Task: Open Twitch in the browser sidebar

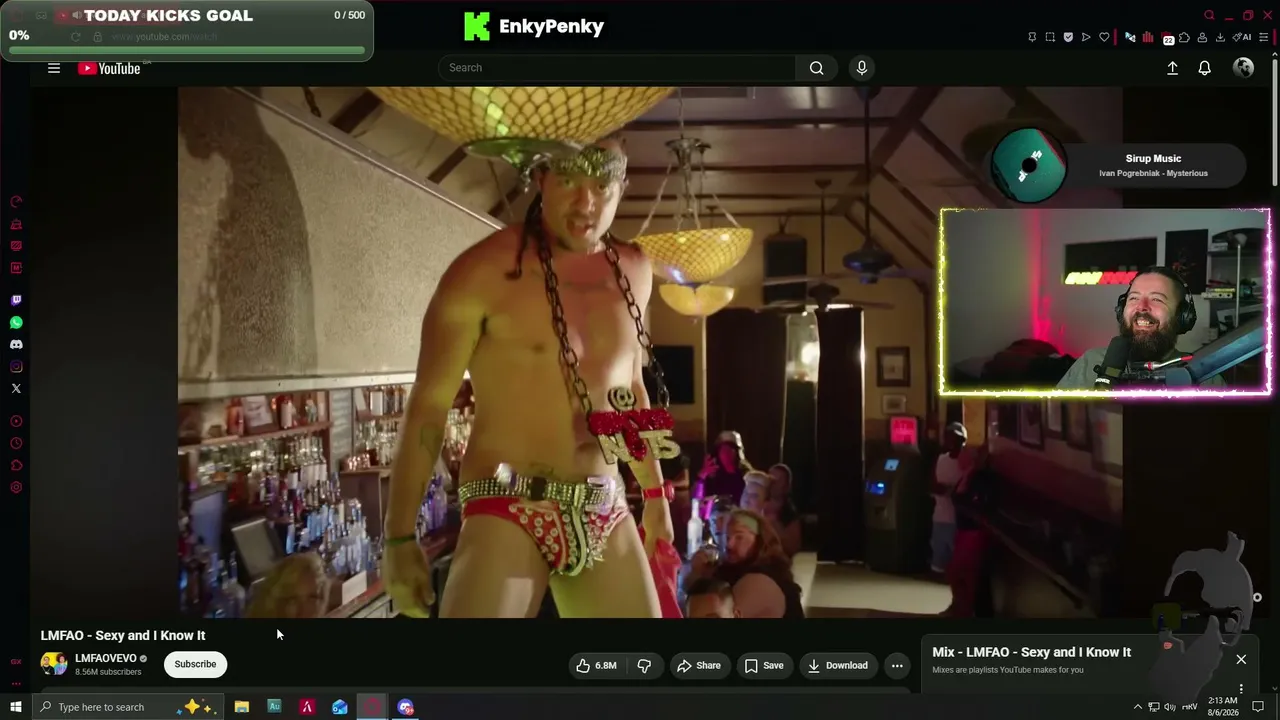Action: (x=16, y=300)
